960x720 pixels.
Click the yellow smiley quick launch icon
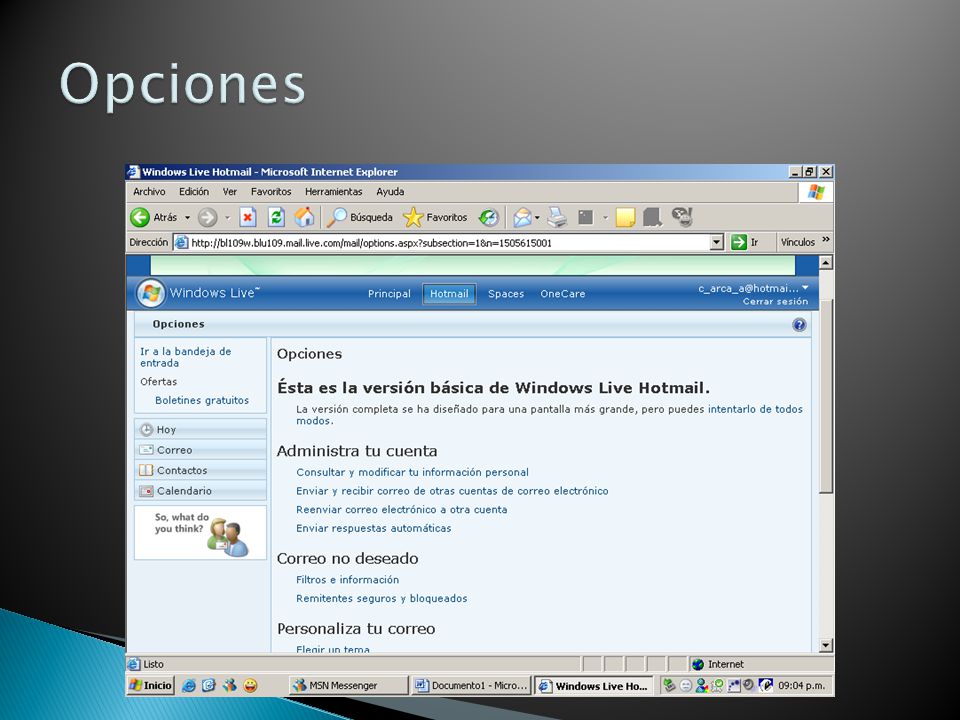(x=250, y=686)
